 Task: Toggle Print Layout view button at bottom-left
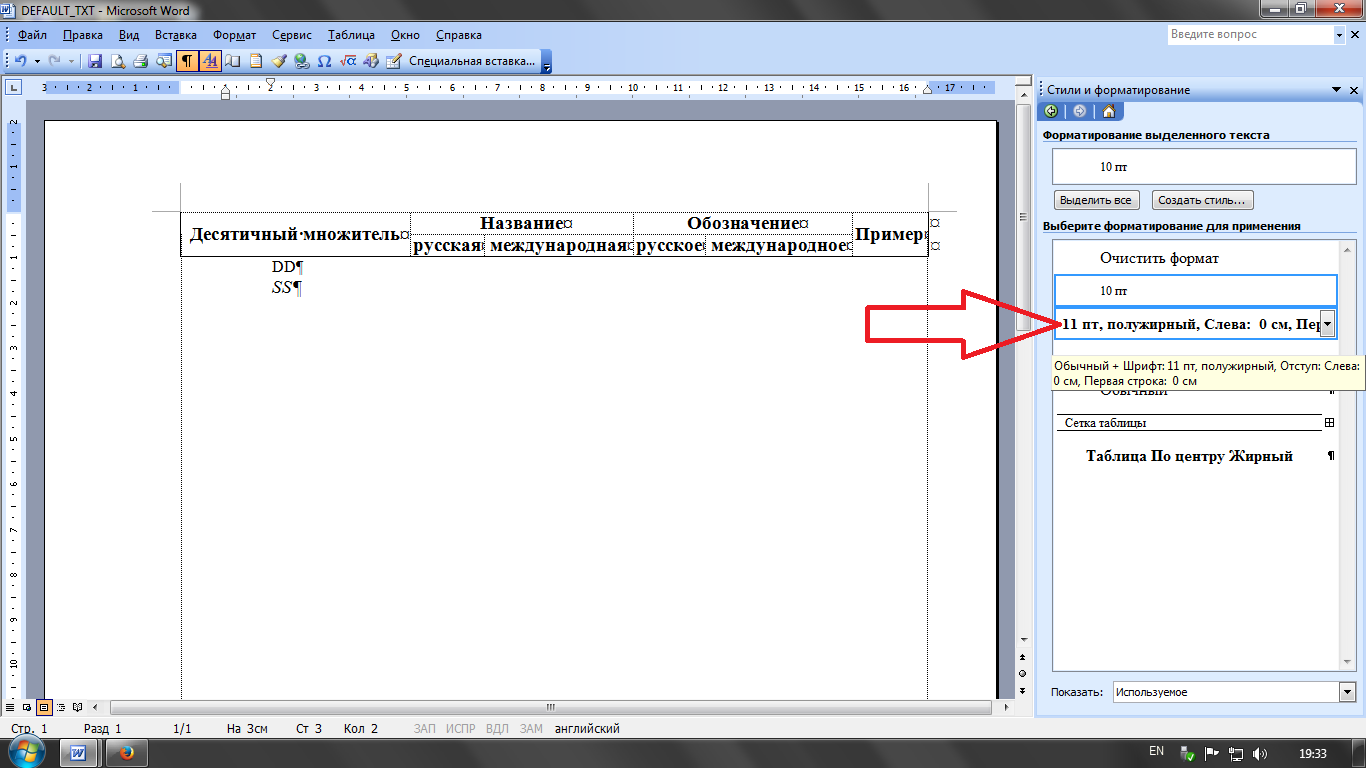pyautogui.click(x=44, y=707)
